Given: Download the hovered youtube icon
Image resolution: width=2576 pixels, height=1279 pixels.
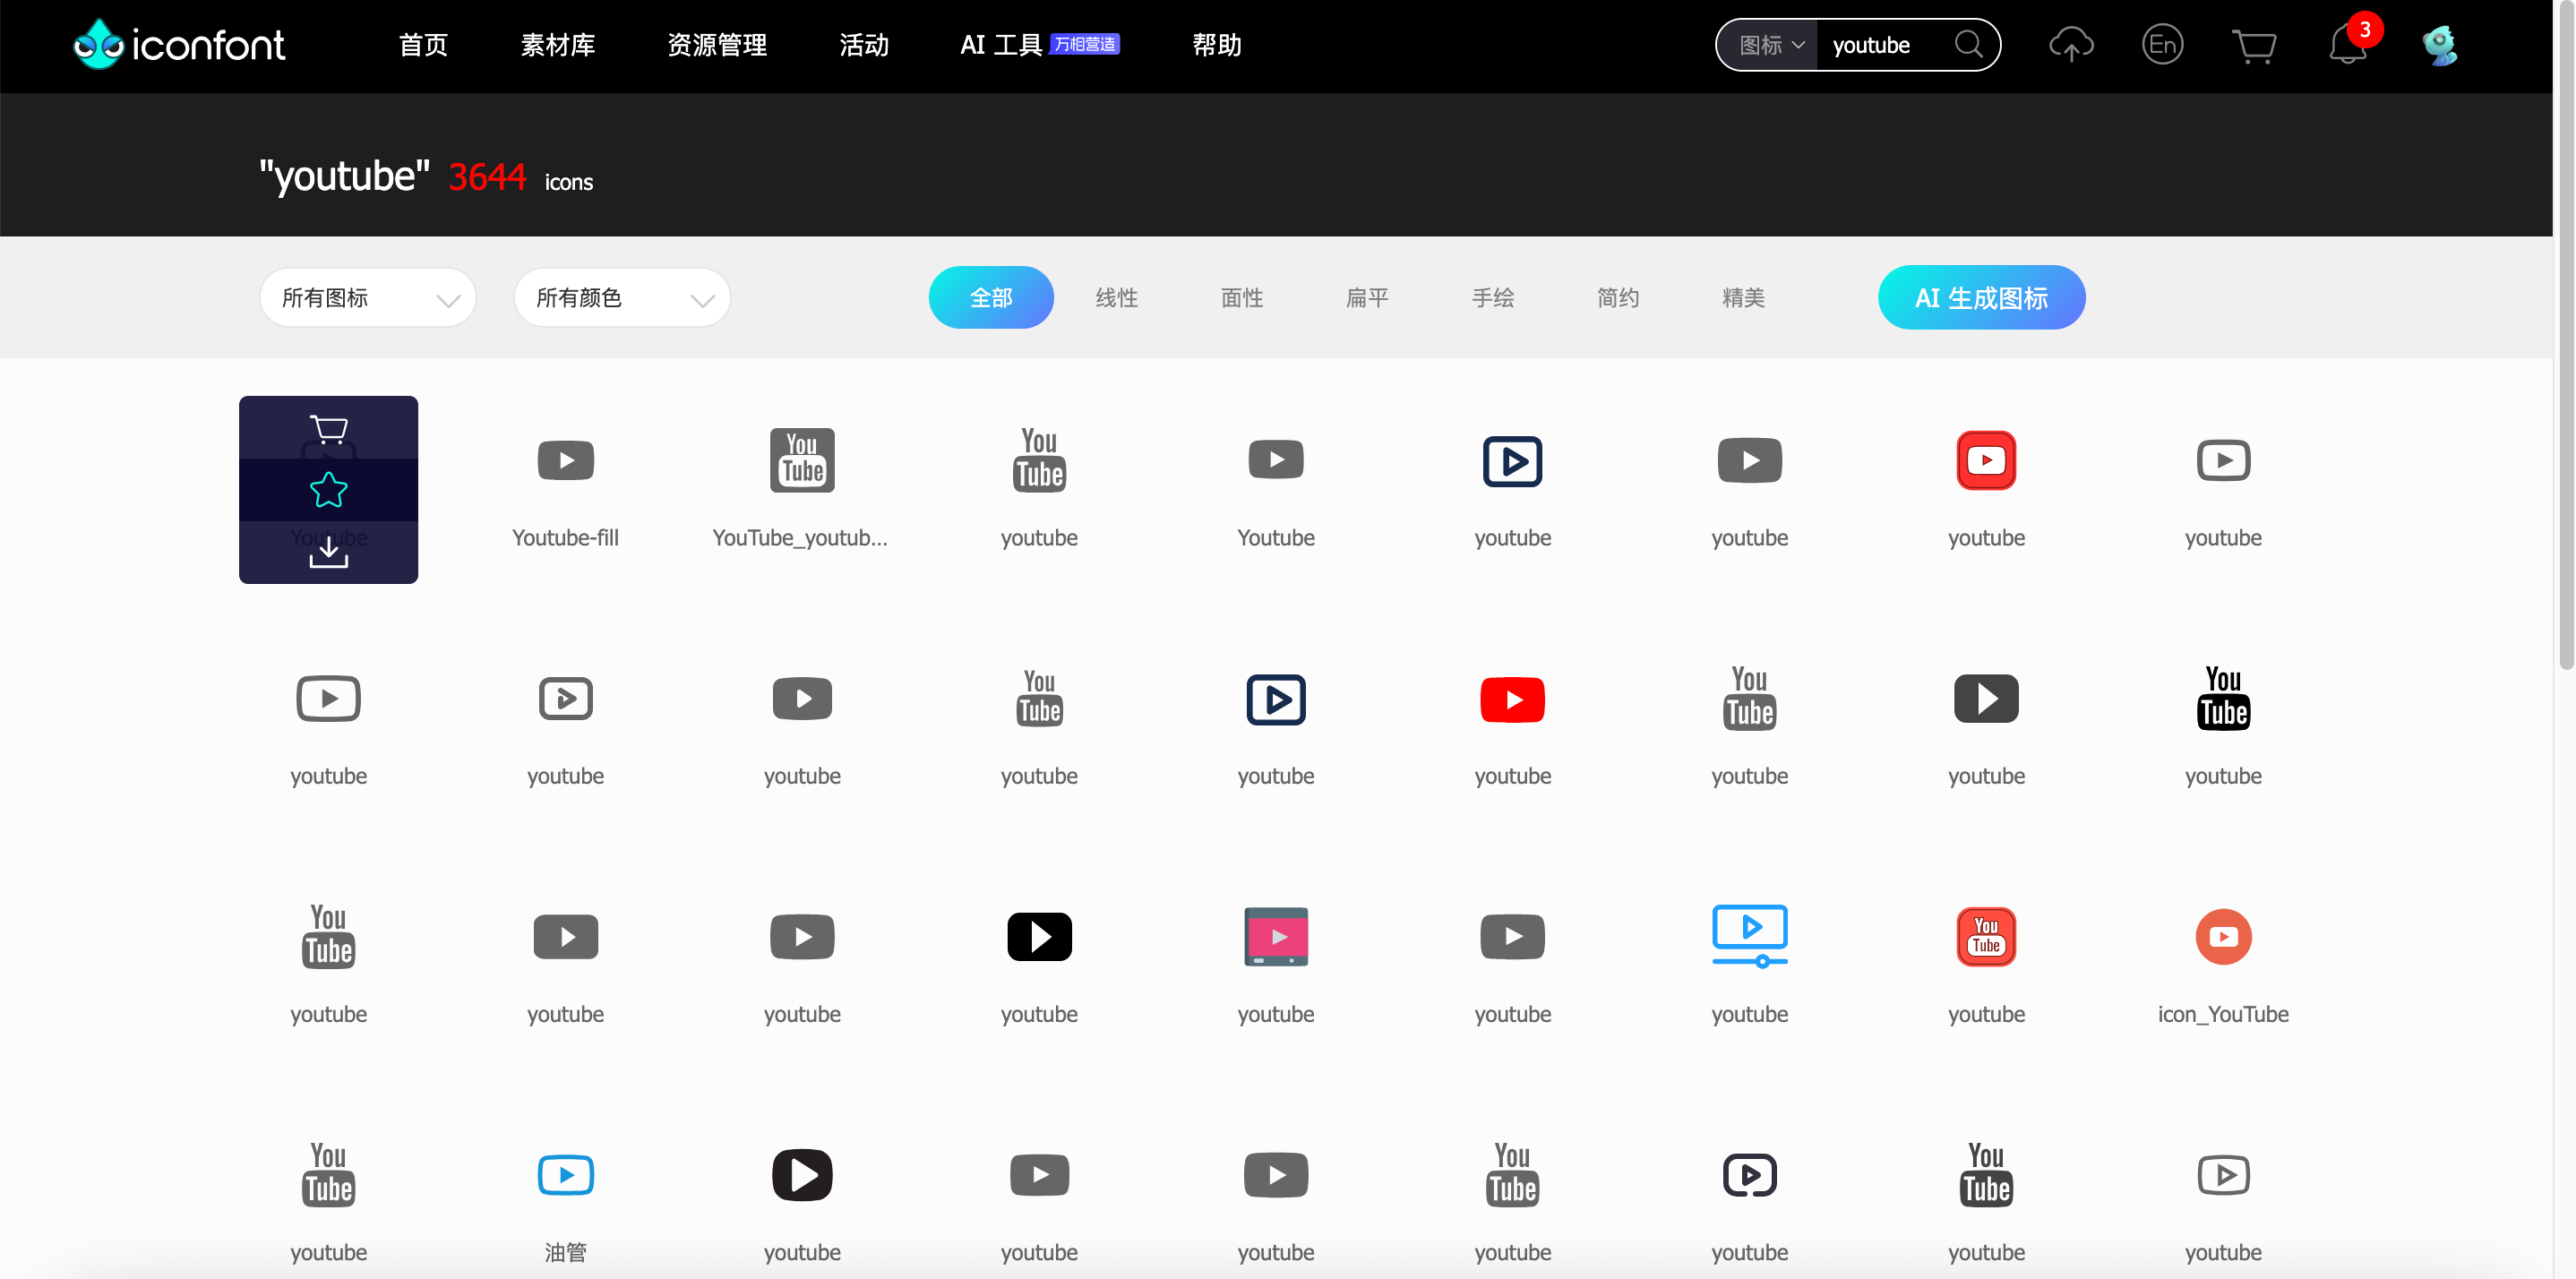Looking at the screenshot, I should pyautogui.click(x=328, y=552).
